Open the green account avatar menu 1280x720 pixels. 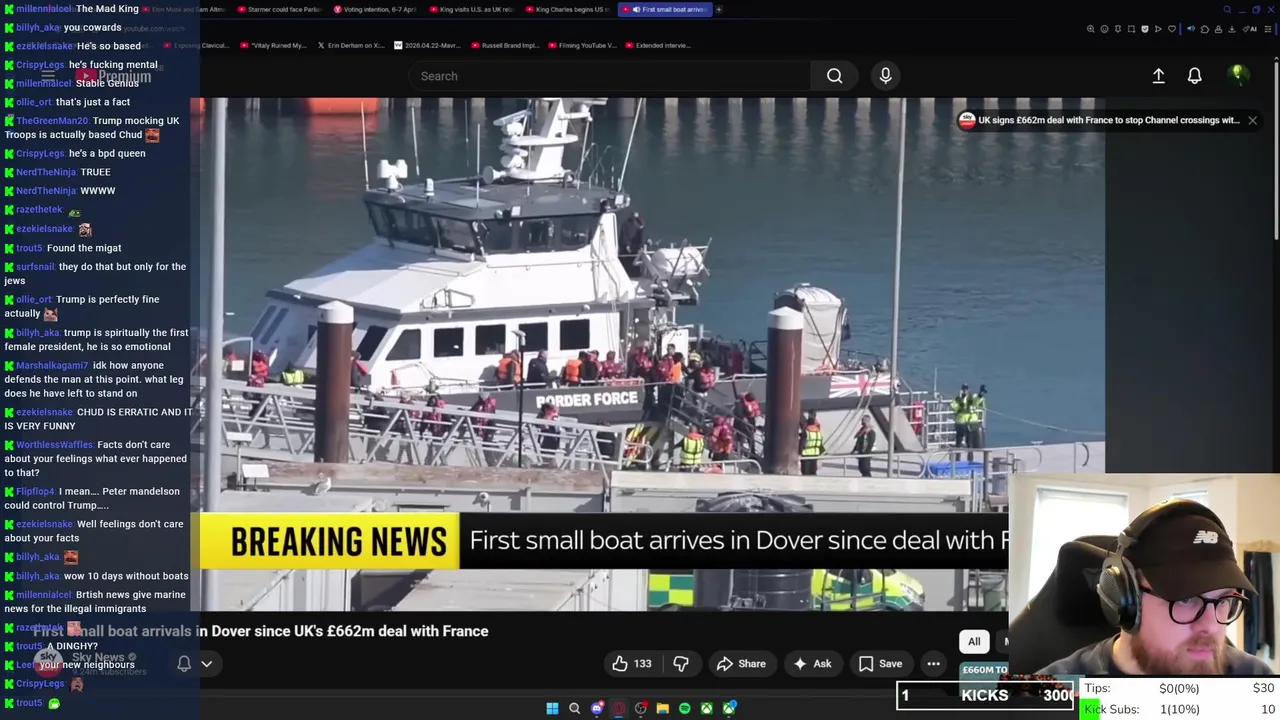click(x=1237, y=75)
